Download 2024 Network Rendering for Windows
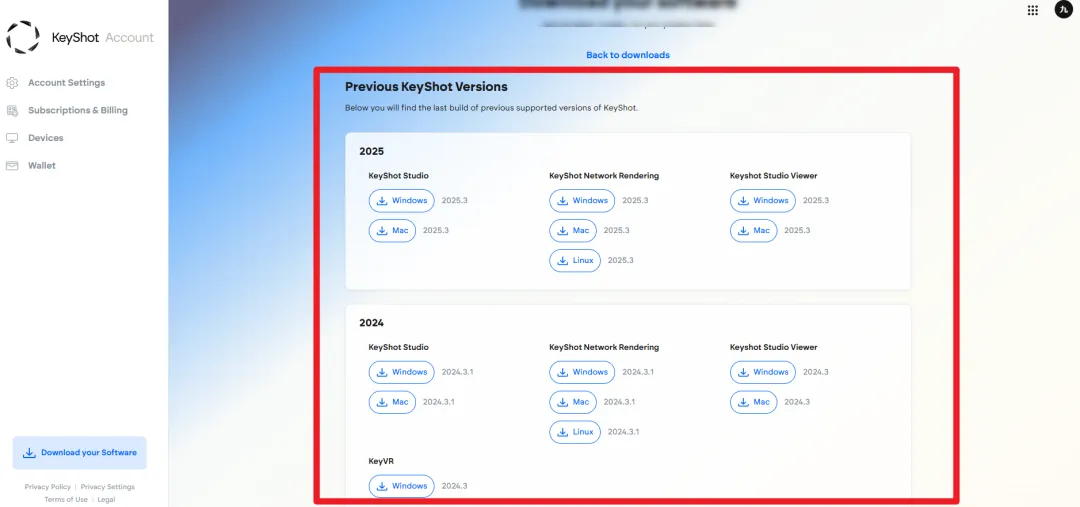The image size is (1080, 507). pos(582,372)
